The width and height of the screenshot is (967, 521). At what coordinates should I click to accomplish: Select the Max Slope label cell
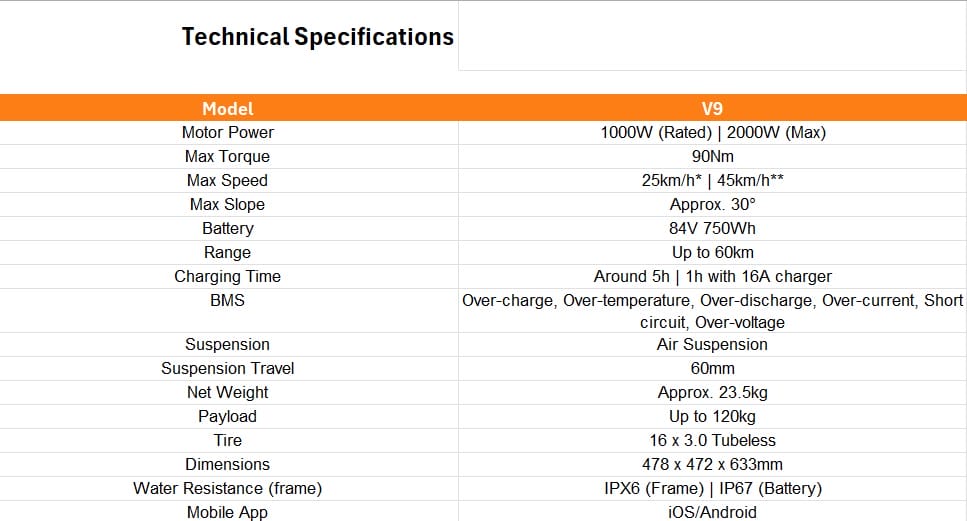point(228,204)
